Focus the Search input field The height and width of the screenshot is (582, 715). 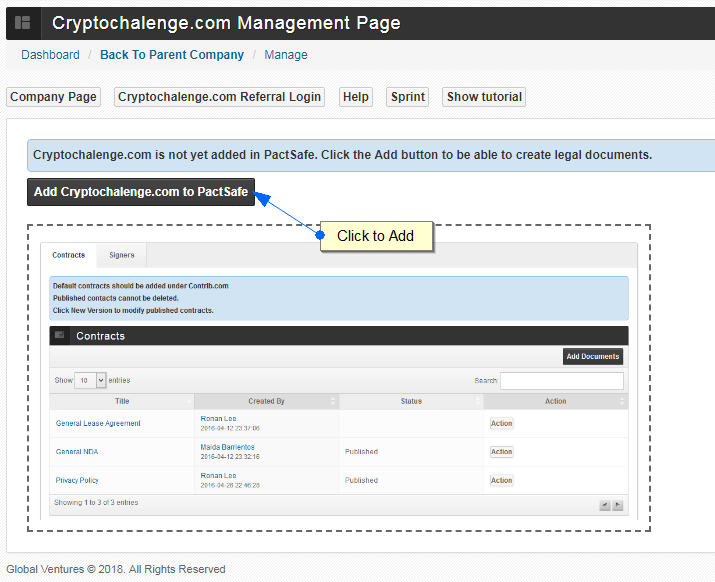(562, 380)
